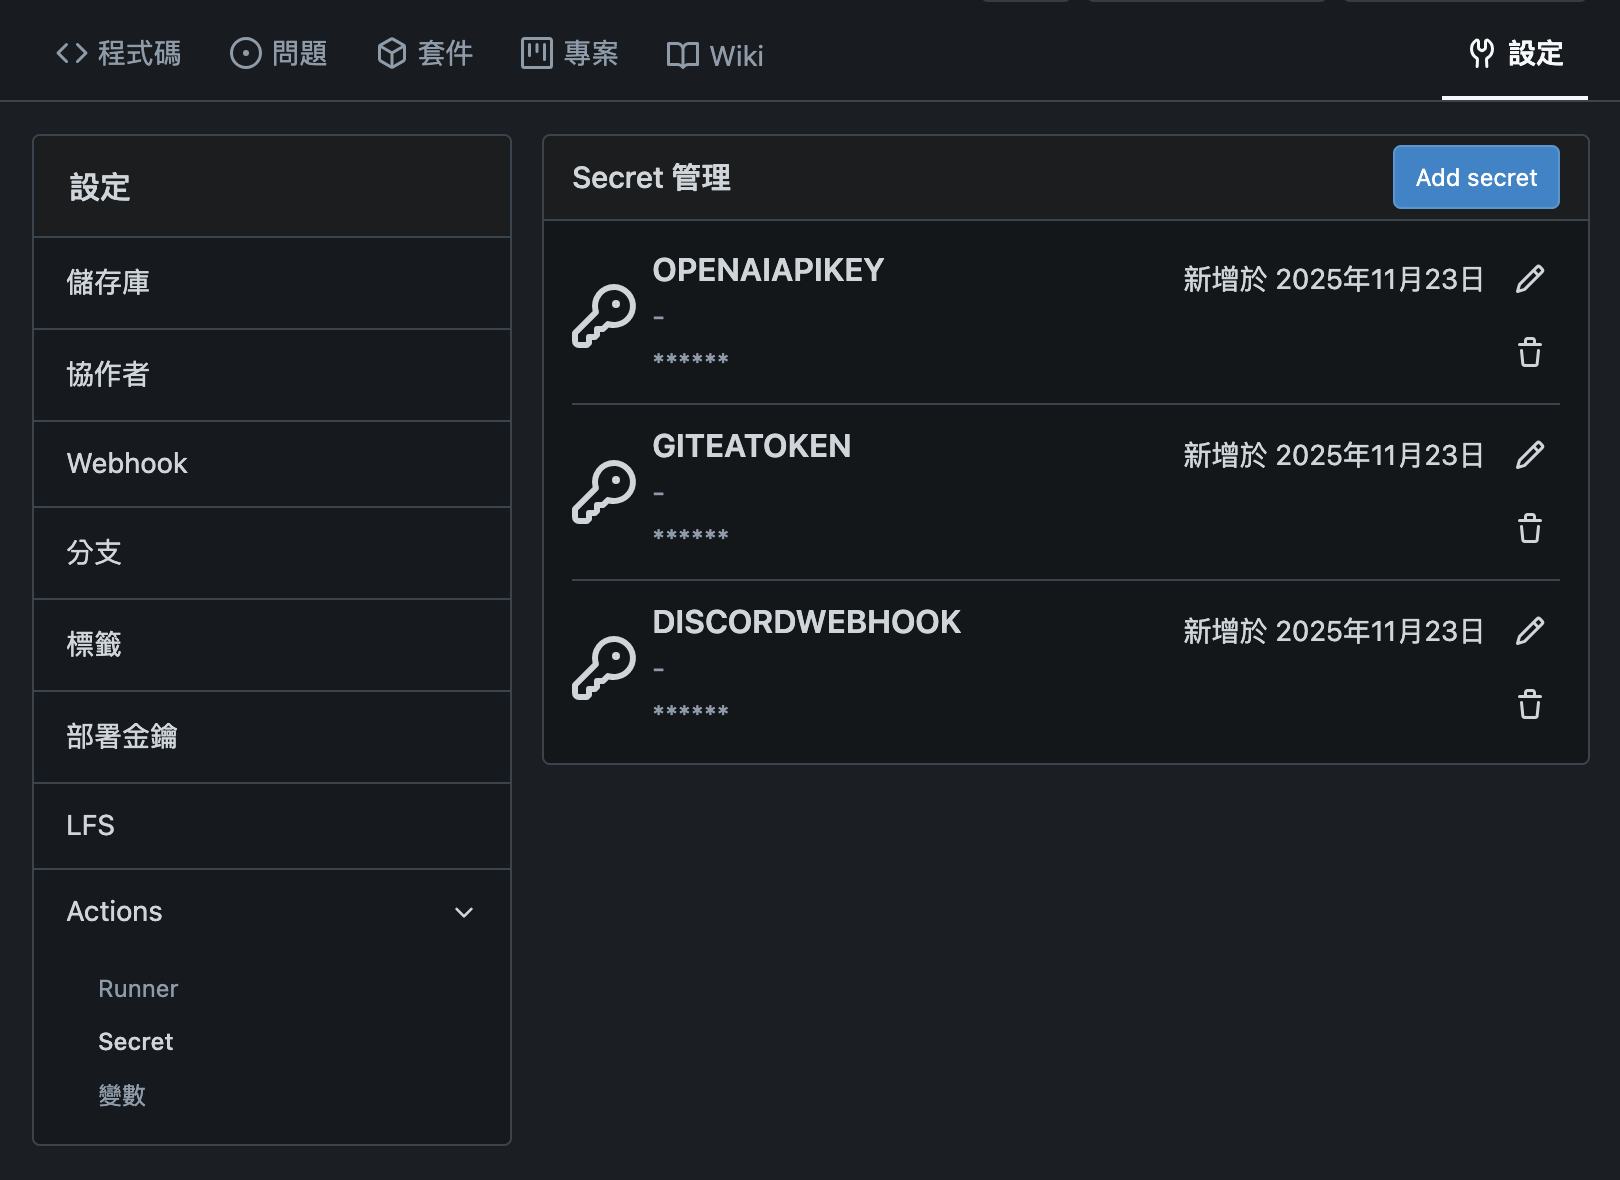Open the Webhook settings entry
The width and height of the screenshot is (1620, 1180).
pos(127,463)
